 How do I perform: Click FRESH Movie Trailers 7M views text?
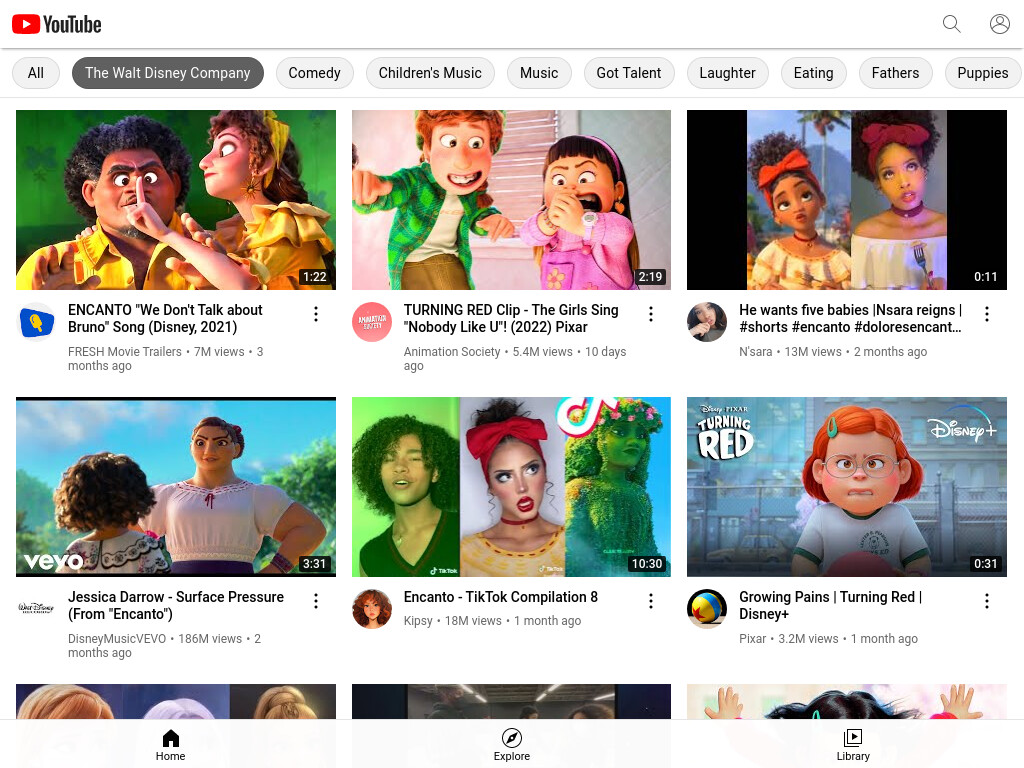165,359
